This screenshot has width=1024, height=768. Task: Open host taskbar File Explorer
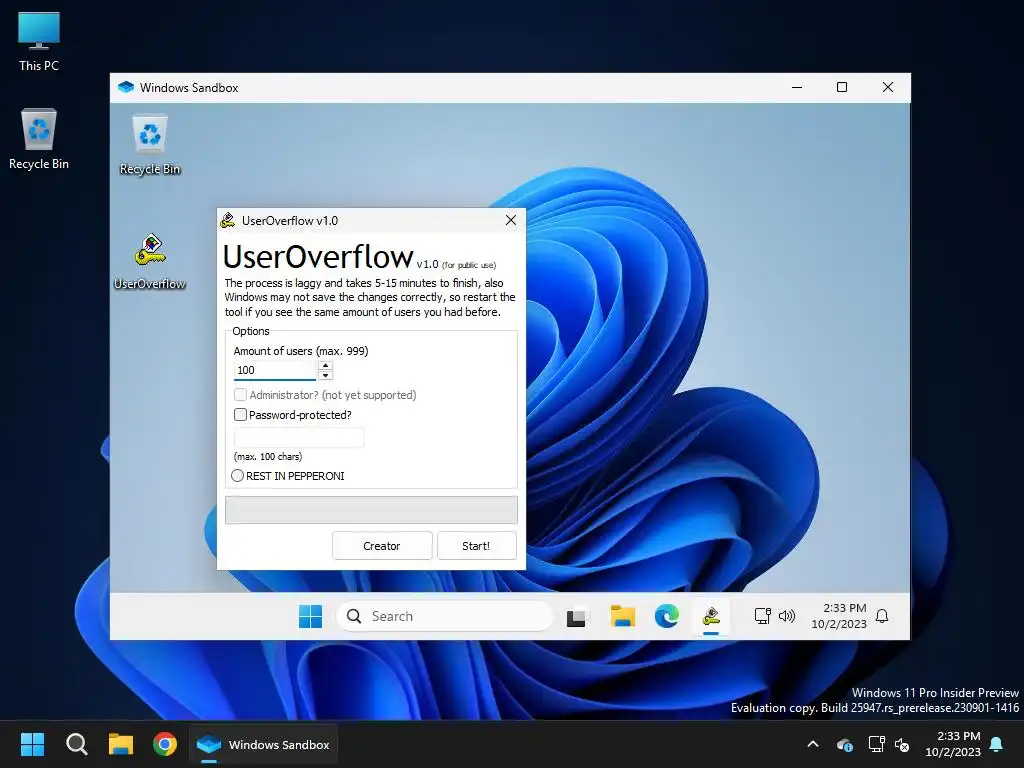121,744
